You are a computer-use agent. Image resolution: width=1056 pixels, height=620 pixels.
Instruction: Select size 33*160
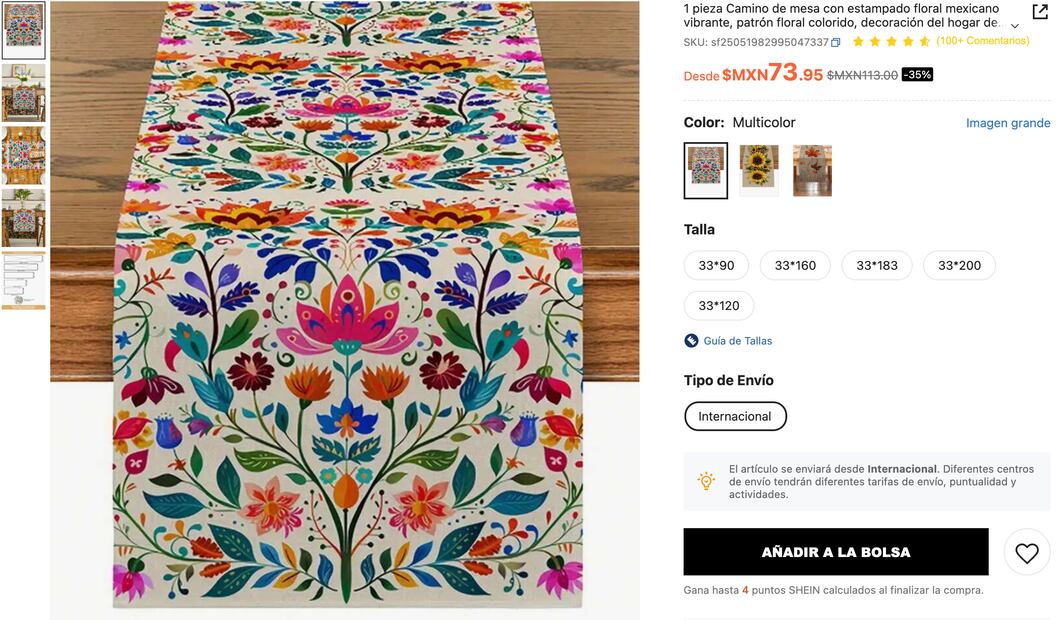point(794,265)
